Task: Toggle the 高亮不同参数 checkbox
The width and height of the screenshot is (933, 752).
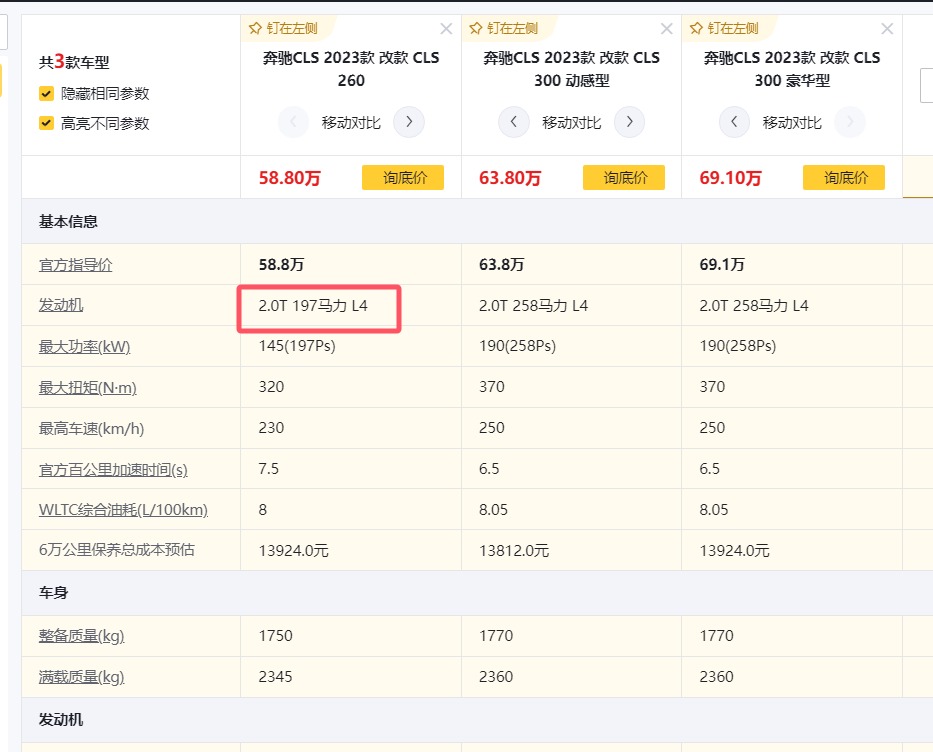Action: (x=46, y=124)
